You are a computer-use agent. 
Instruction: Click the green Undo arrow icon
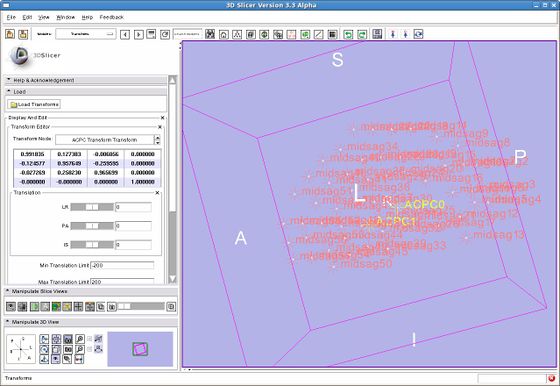[x=348, y=34]
